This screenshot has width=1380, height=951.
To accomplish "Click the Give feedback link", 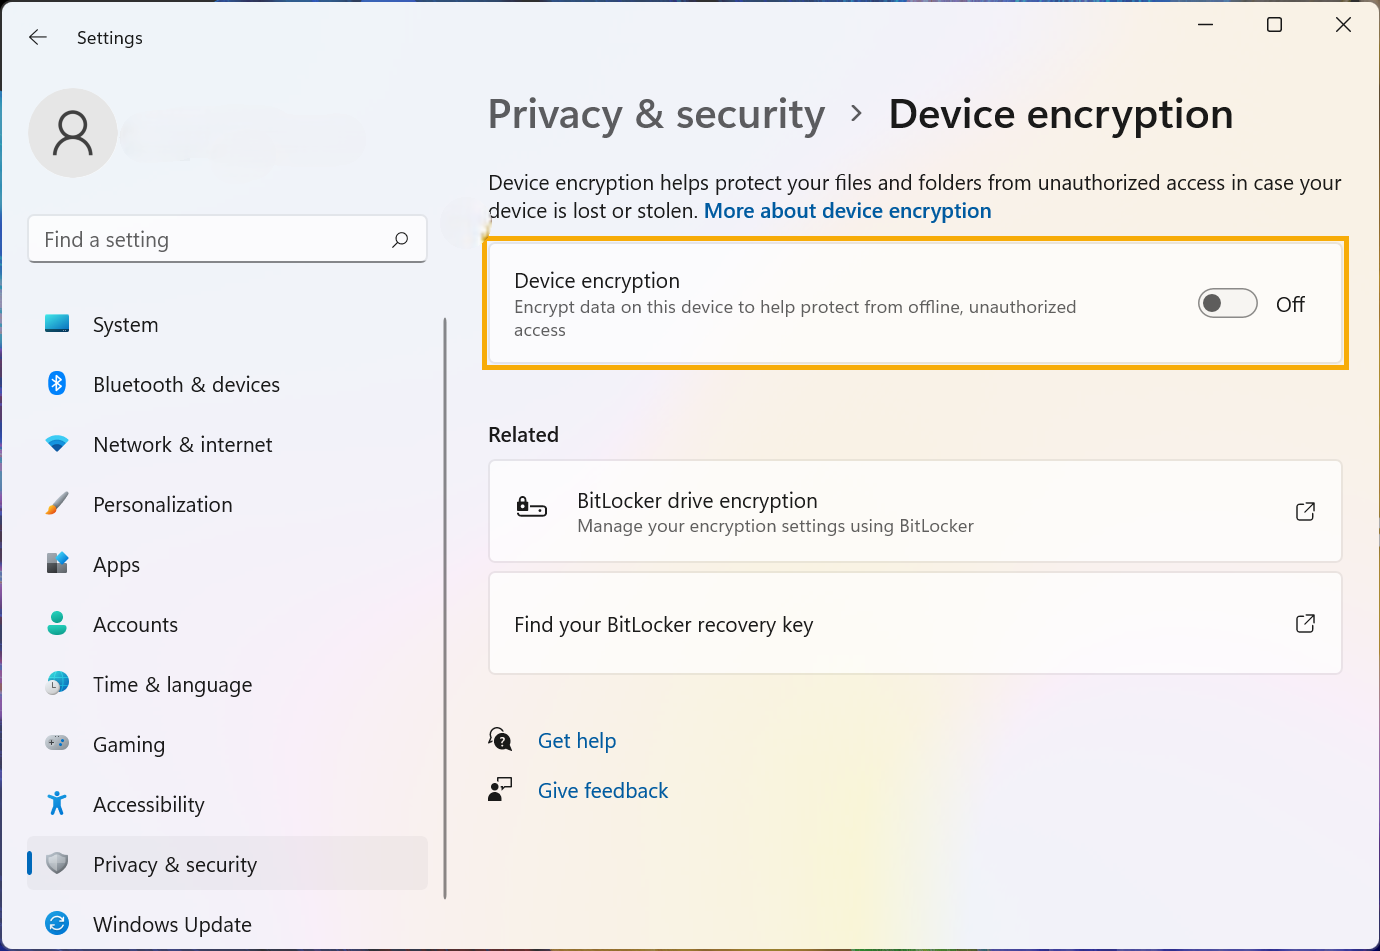I will (x=603, y=791).
